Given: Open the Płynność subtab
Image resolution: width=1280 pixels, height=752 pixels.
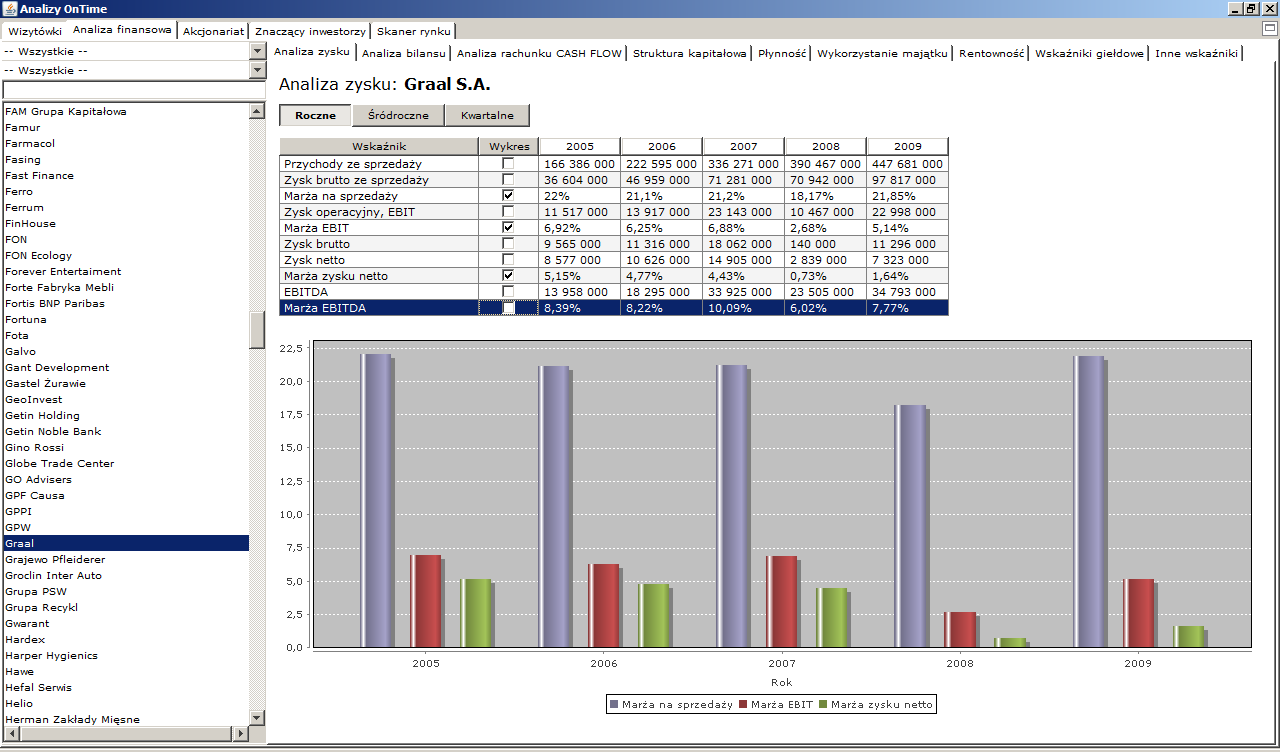Looking at the screenshot, I should point(782,53).
